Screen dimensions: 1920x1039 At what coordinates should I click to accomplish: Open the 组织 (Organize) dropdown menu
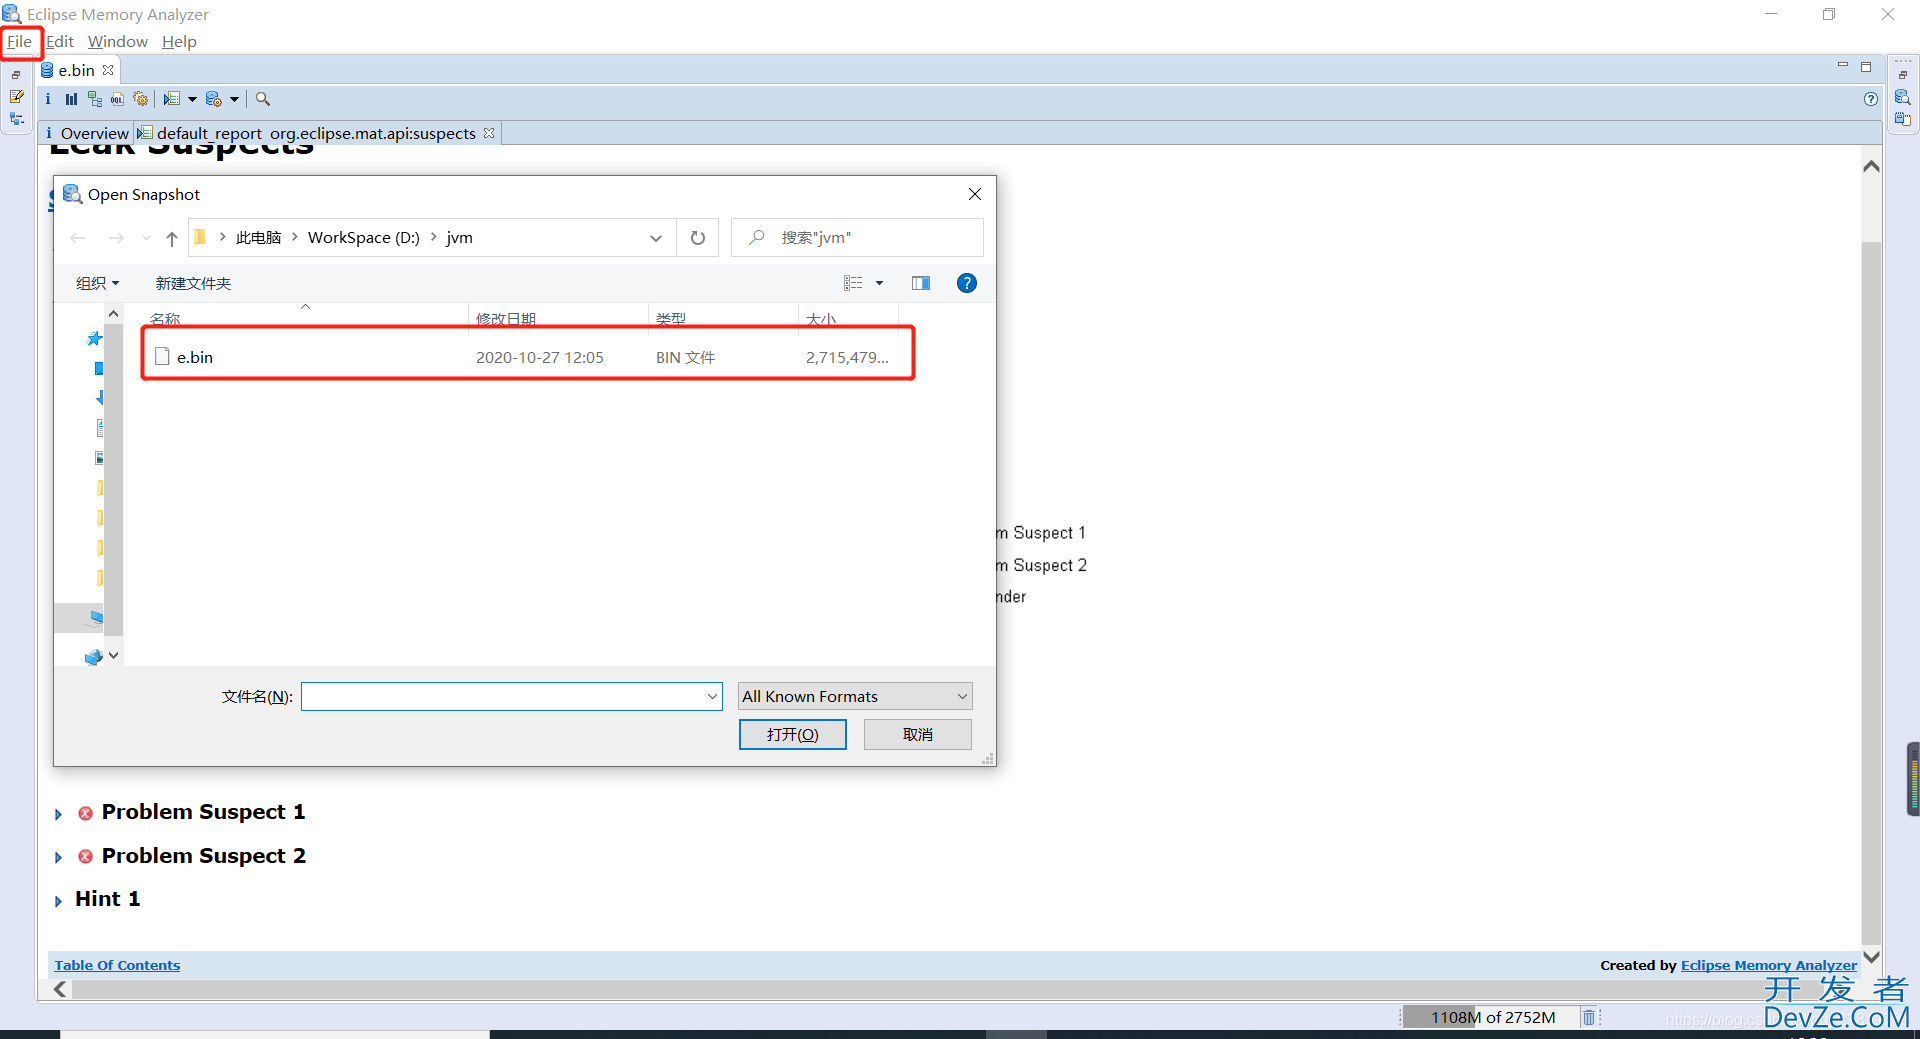98,283
